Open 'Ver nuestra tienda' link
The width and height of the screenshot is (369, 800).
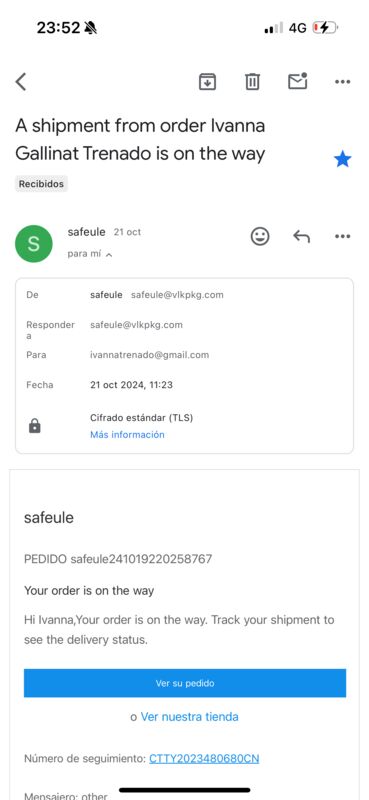tap(189, 717)
